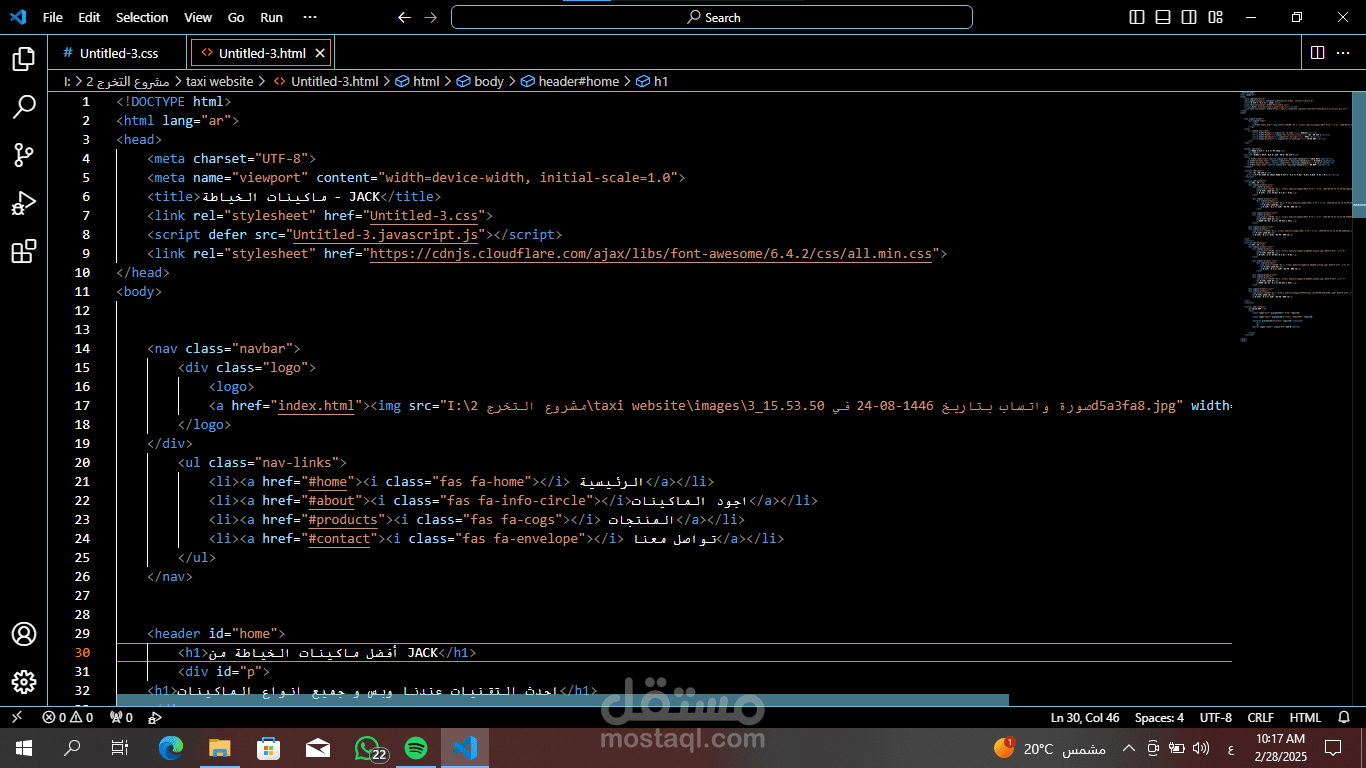
Task: Show more menus via the title bar ellipsis
Action: click(x=310, y=17)
